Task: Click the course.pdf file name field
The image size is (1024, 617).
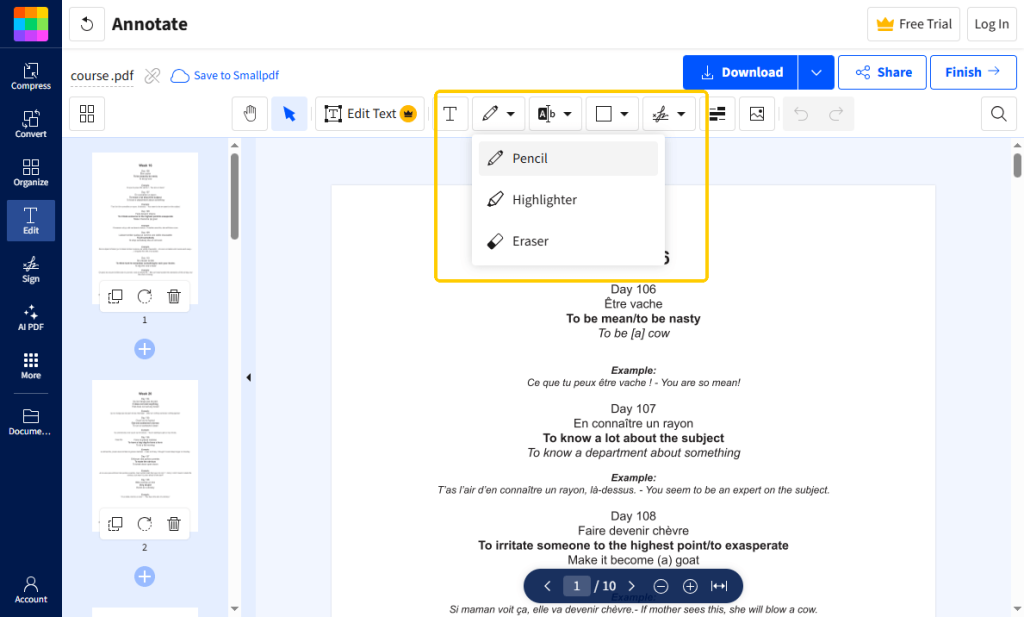Action: pyautogui.click(x=102, y=76)
